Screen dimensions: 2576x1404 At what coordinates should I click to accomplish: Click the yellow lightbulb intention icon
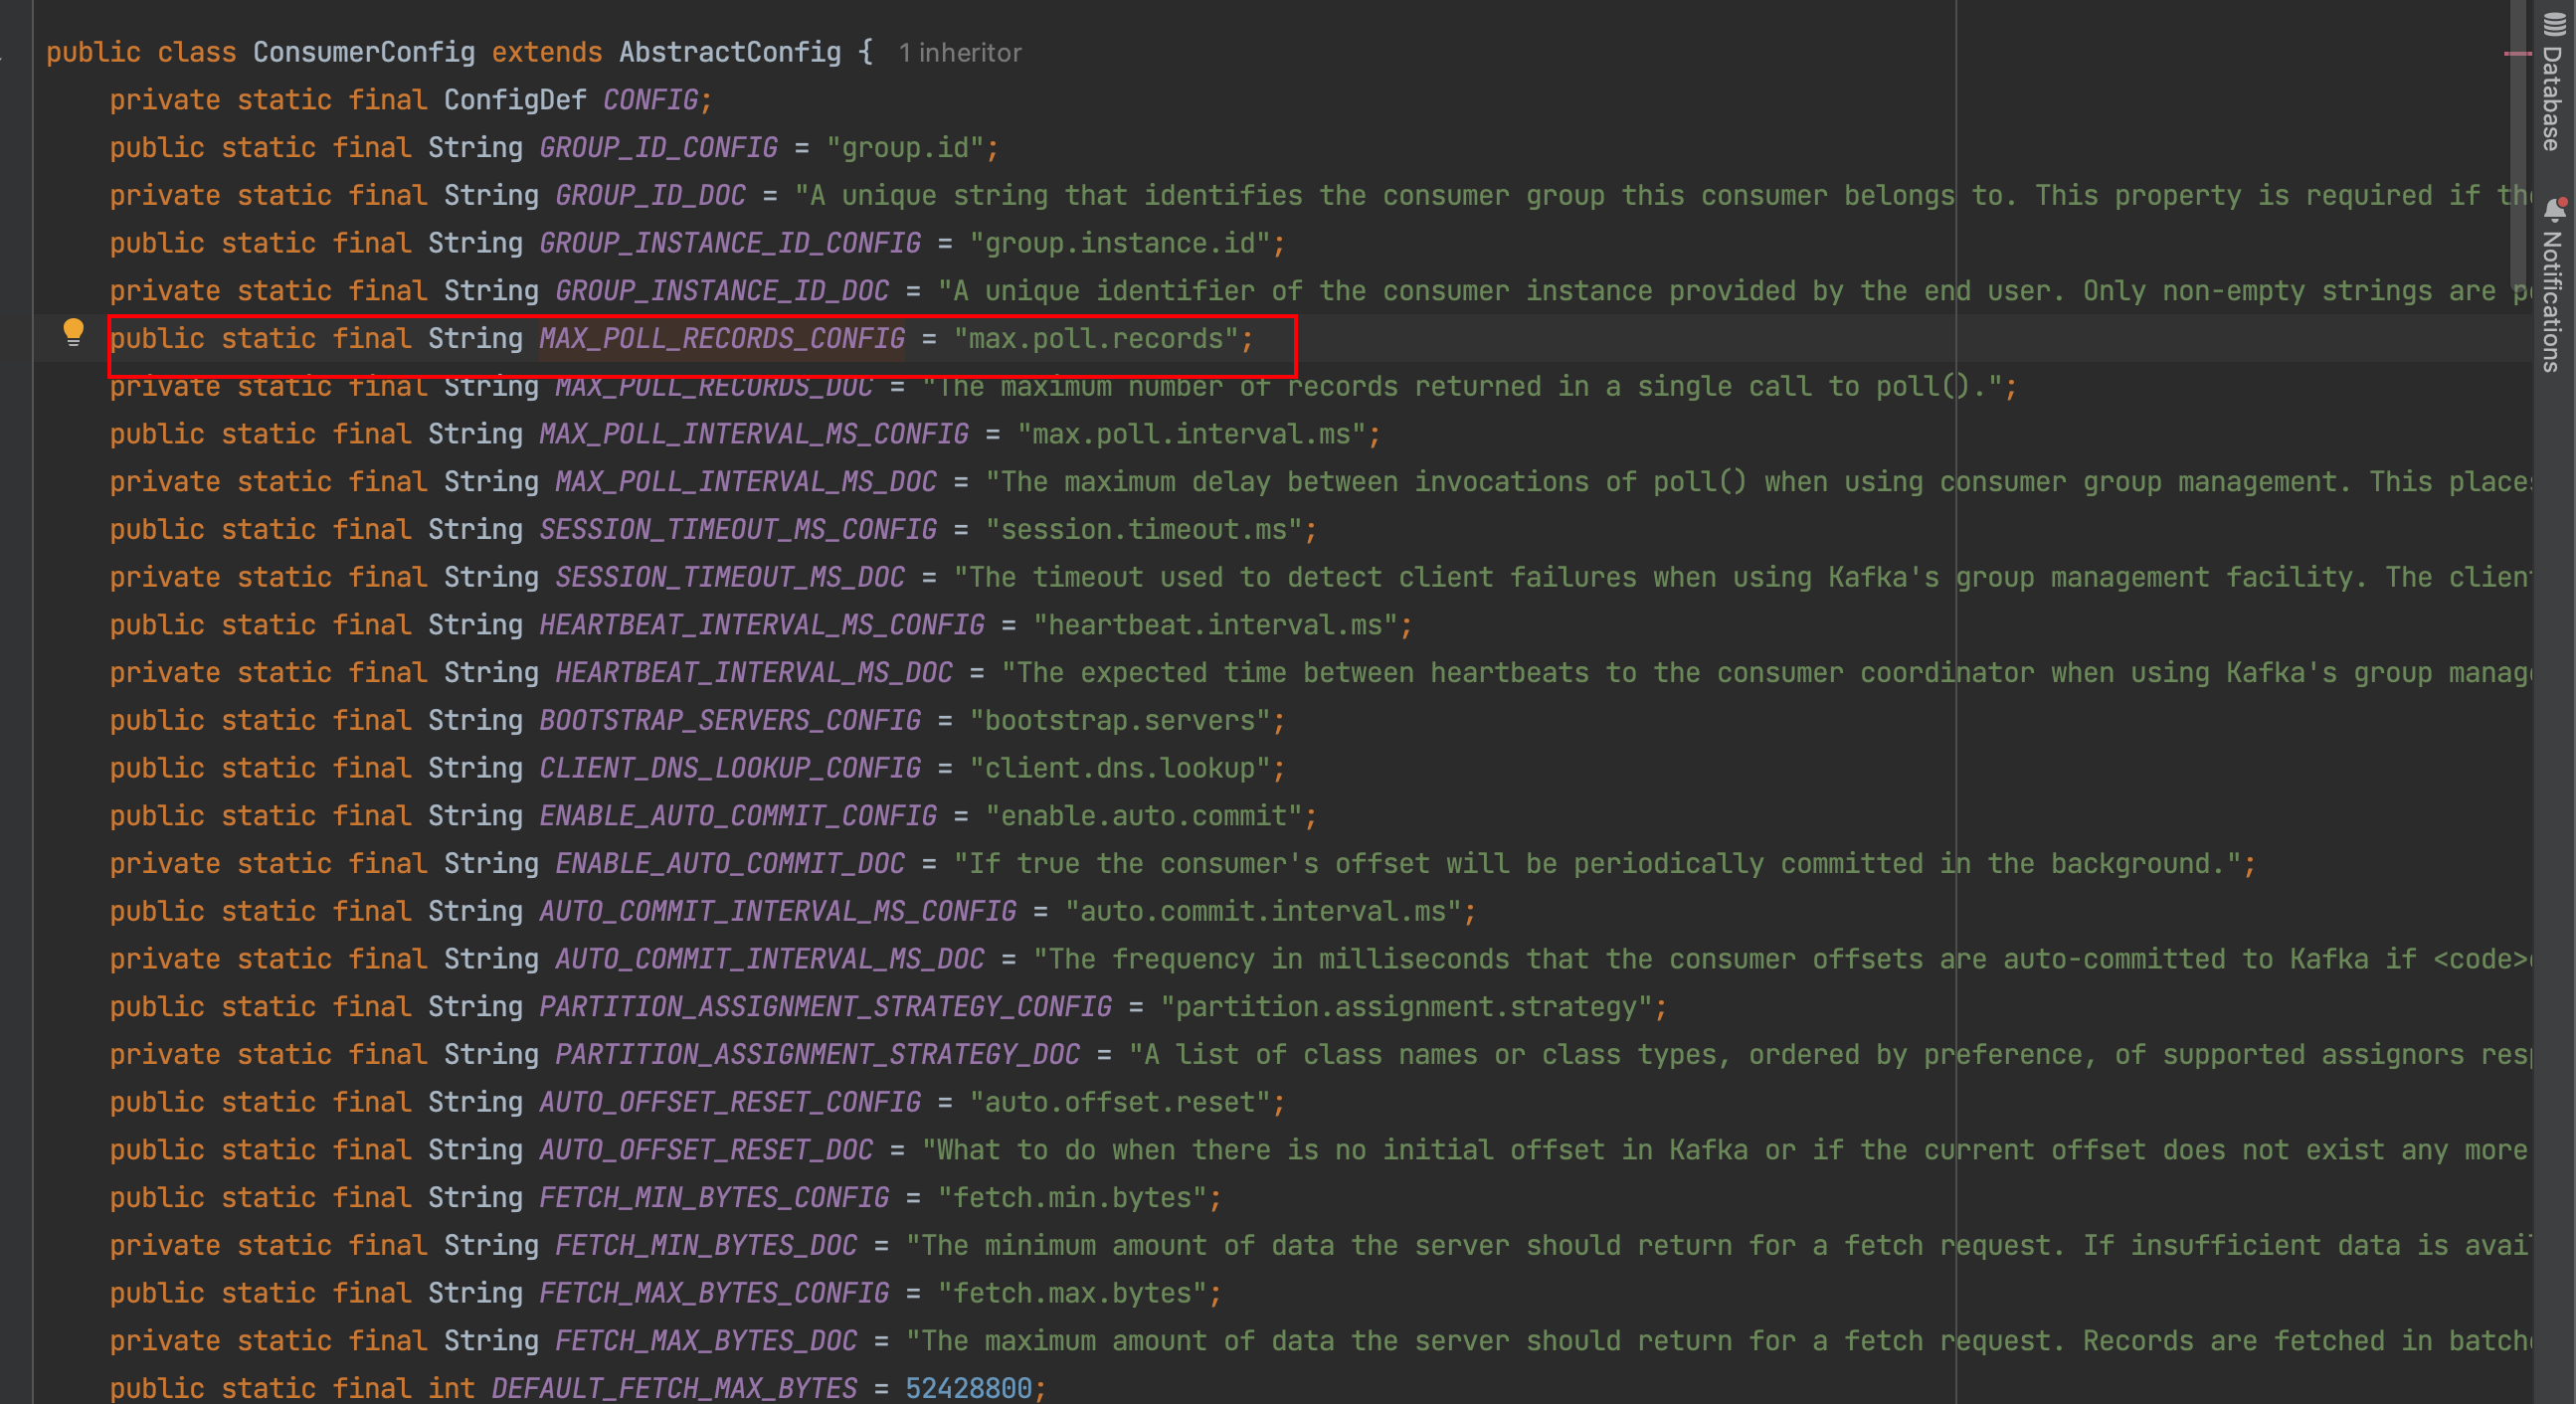73,331
